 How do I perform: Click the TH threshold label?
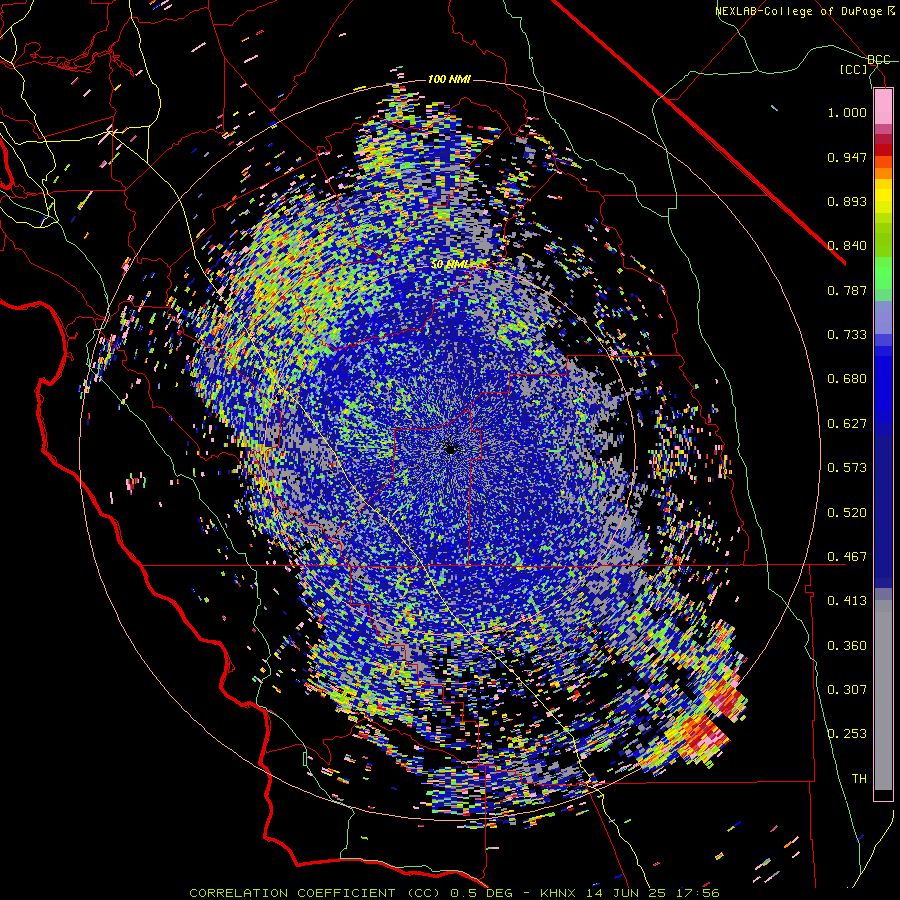click(x=859, y=779)
